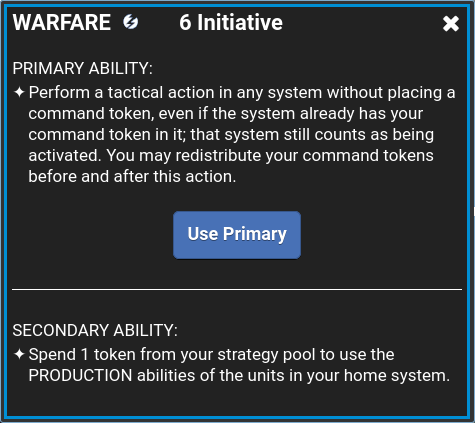
Task: Click the line "command token, even if the system"
Action: [x=225, y=114]
